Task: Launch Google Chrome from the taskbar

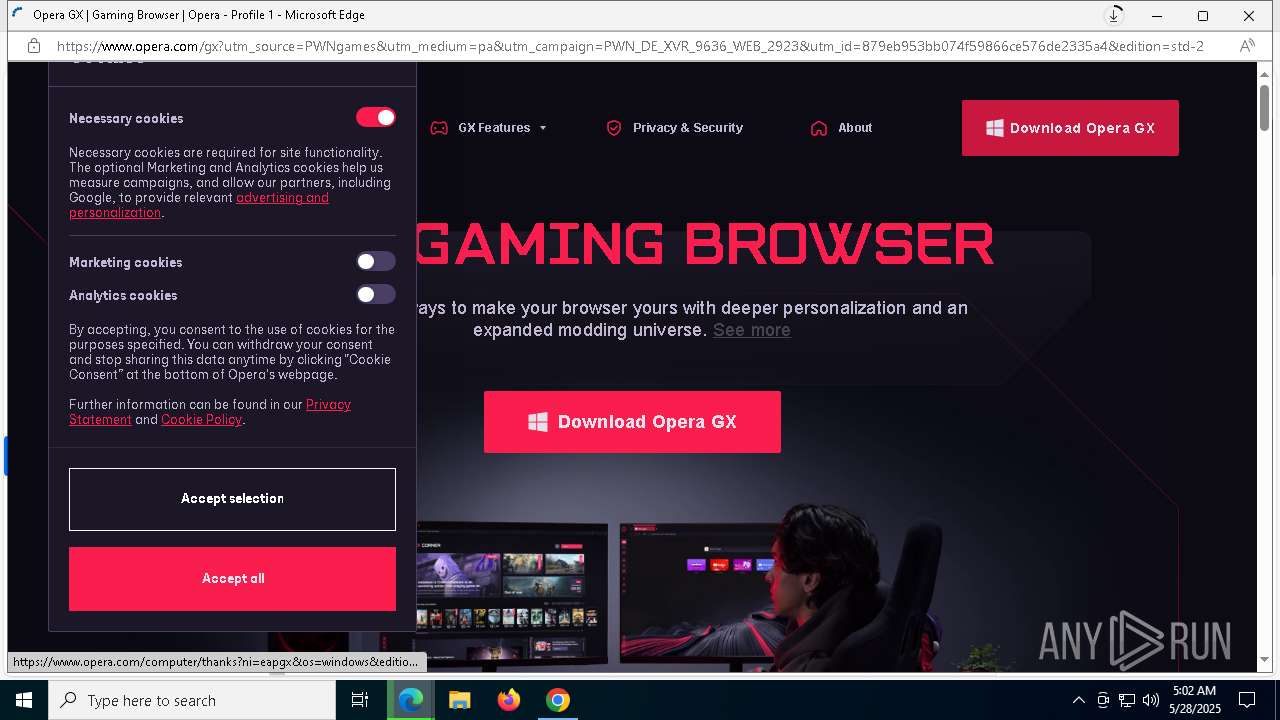Action: (x=558, y=700)
